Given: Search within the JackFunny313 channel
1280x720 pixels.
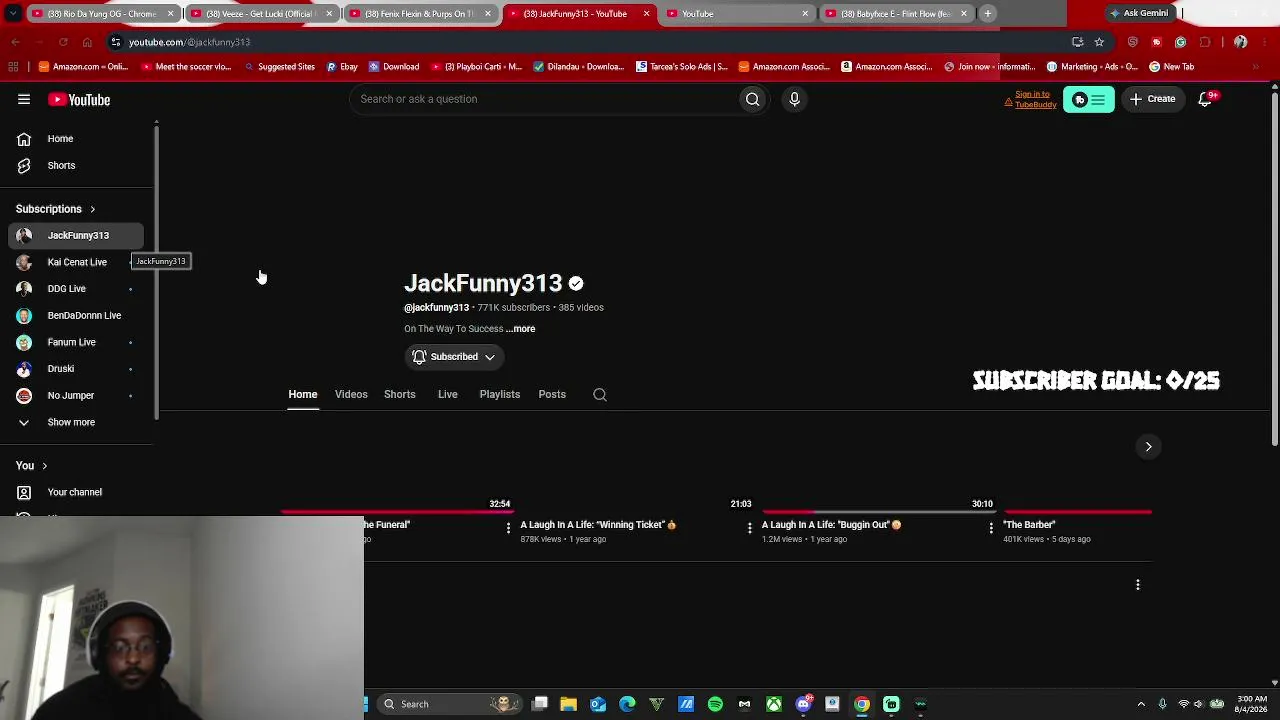Looking at the screenshot, I should (600, 394).
